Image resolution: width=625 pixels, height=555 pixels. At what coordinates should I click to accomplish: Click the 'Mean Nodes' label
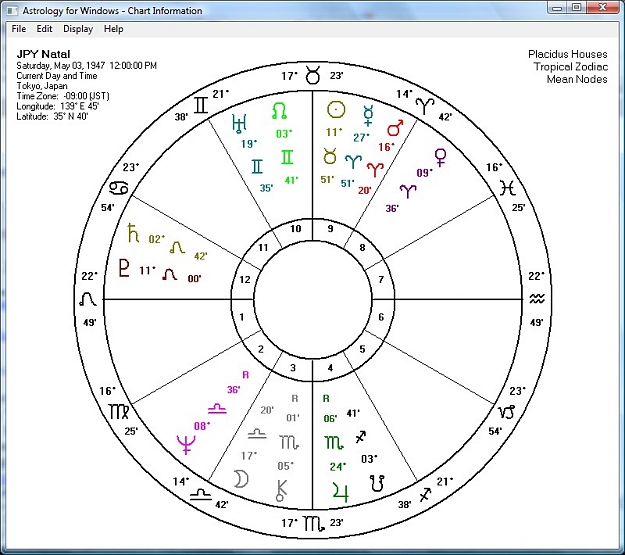point(577,79)
